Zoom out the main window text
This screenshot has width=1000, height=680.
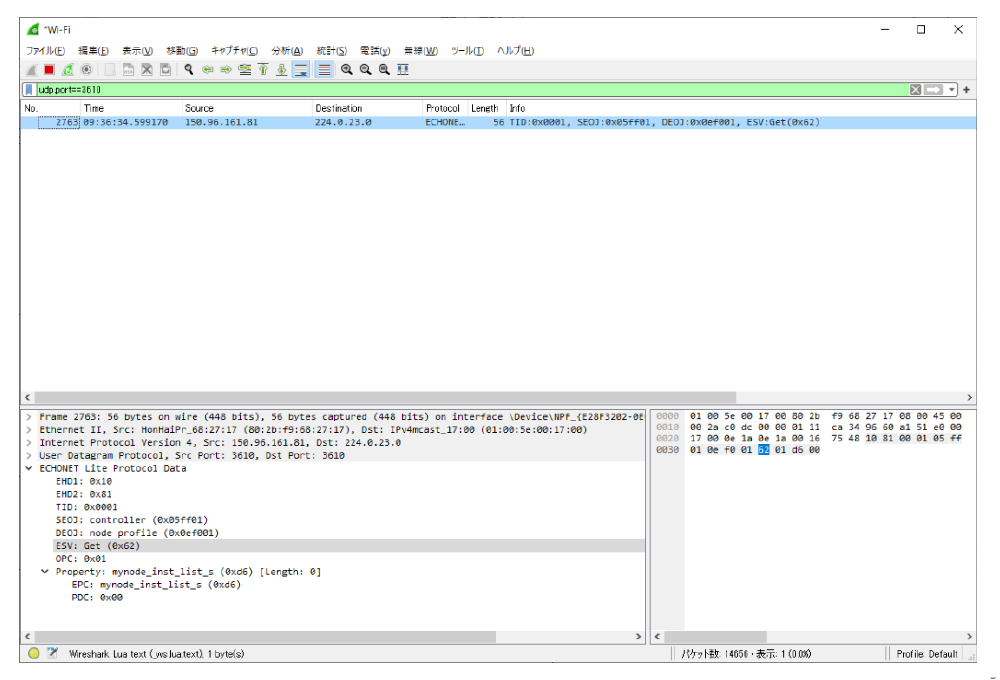pos(365,70)
